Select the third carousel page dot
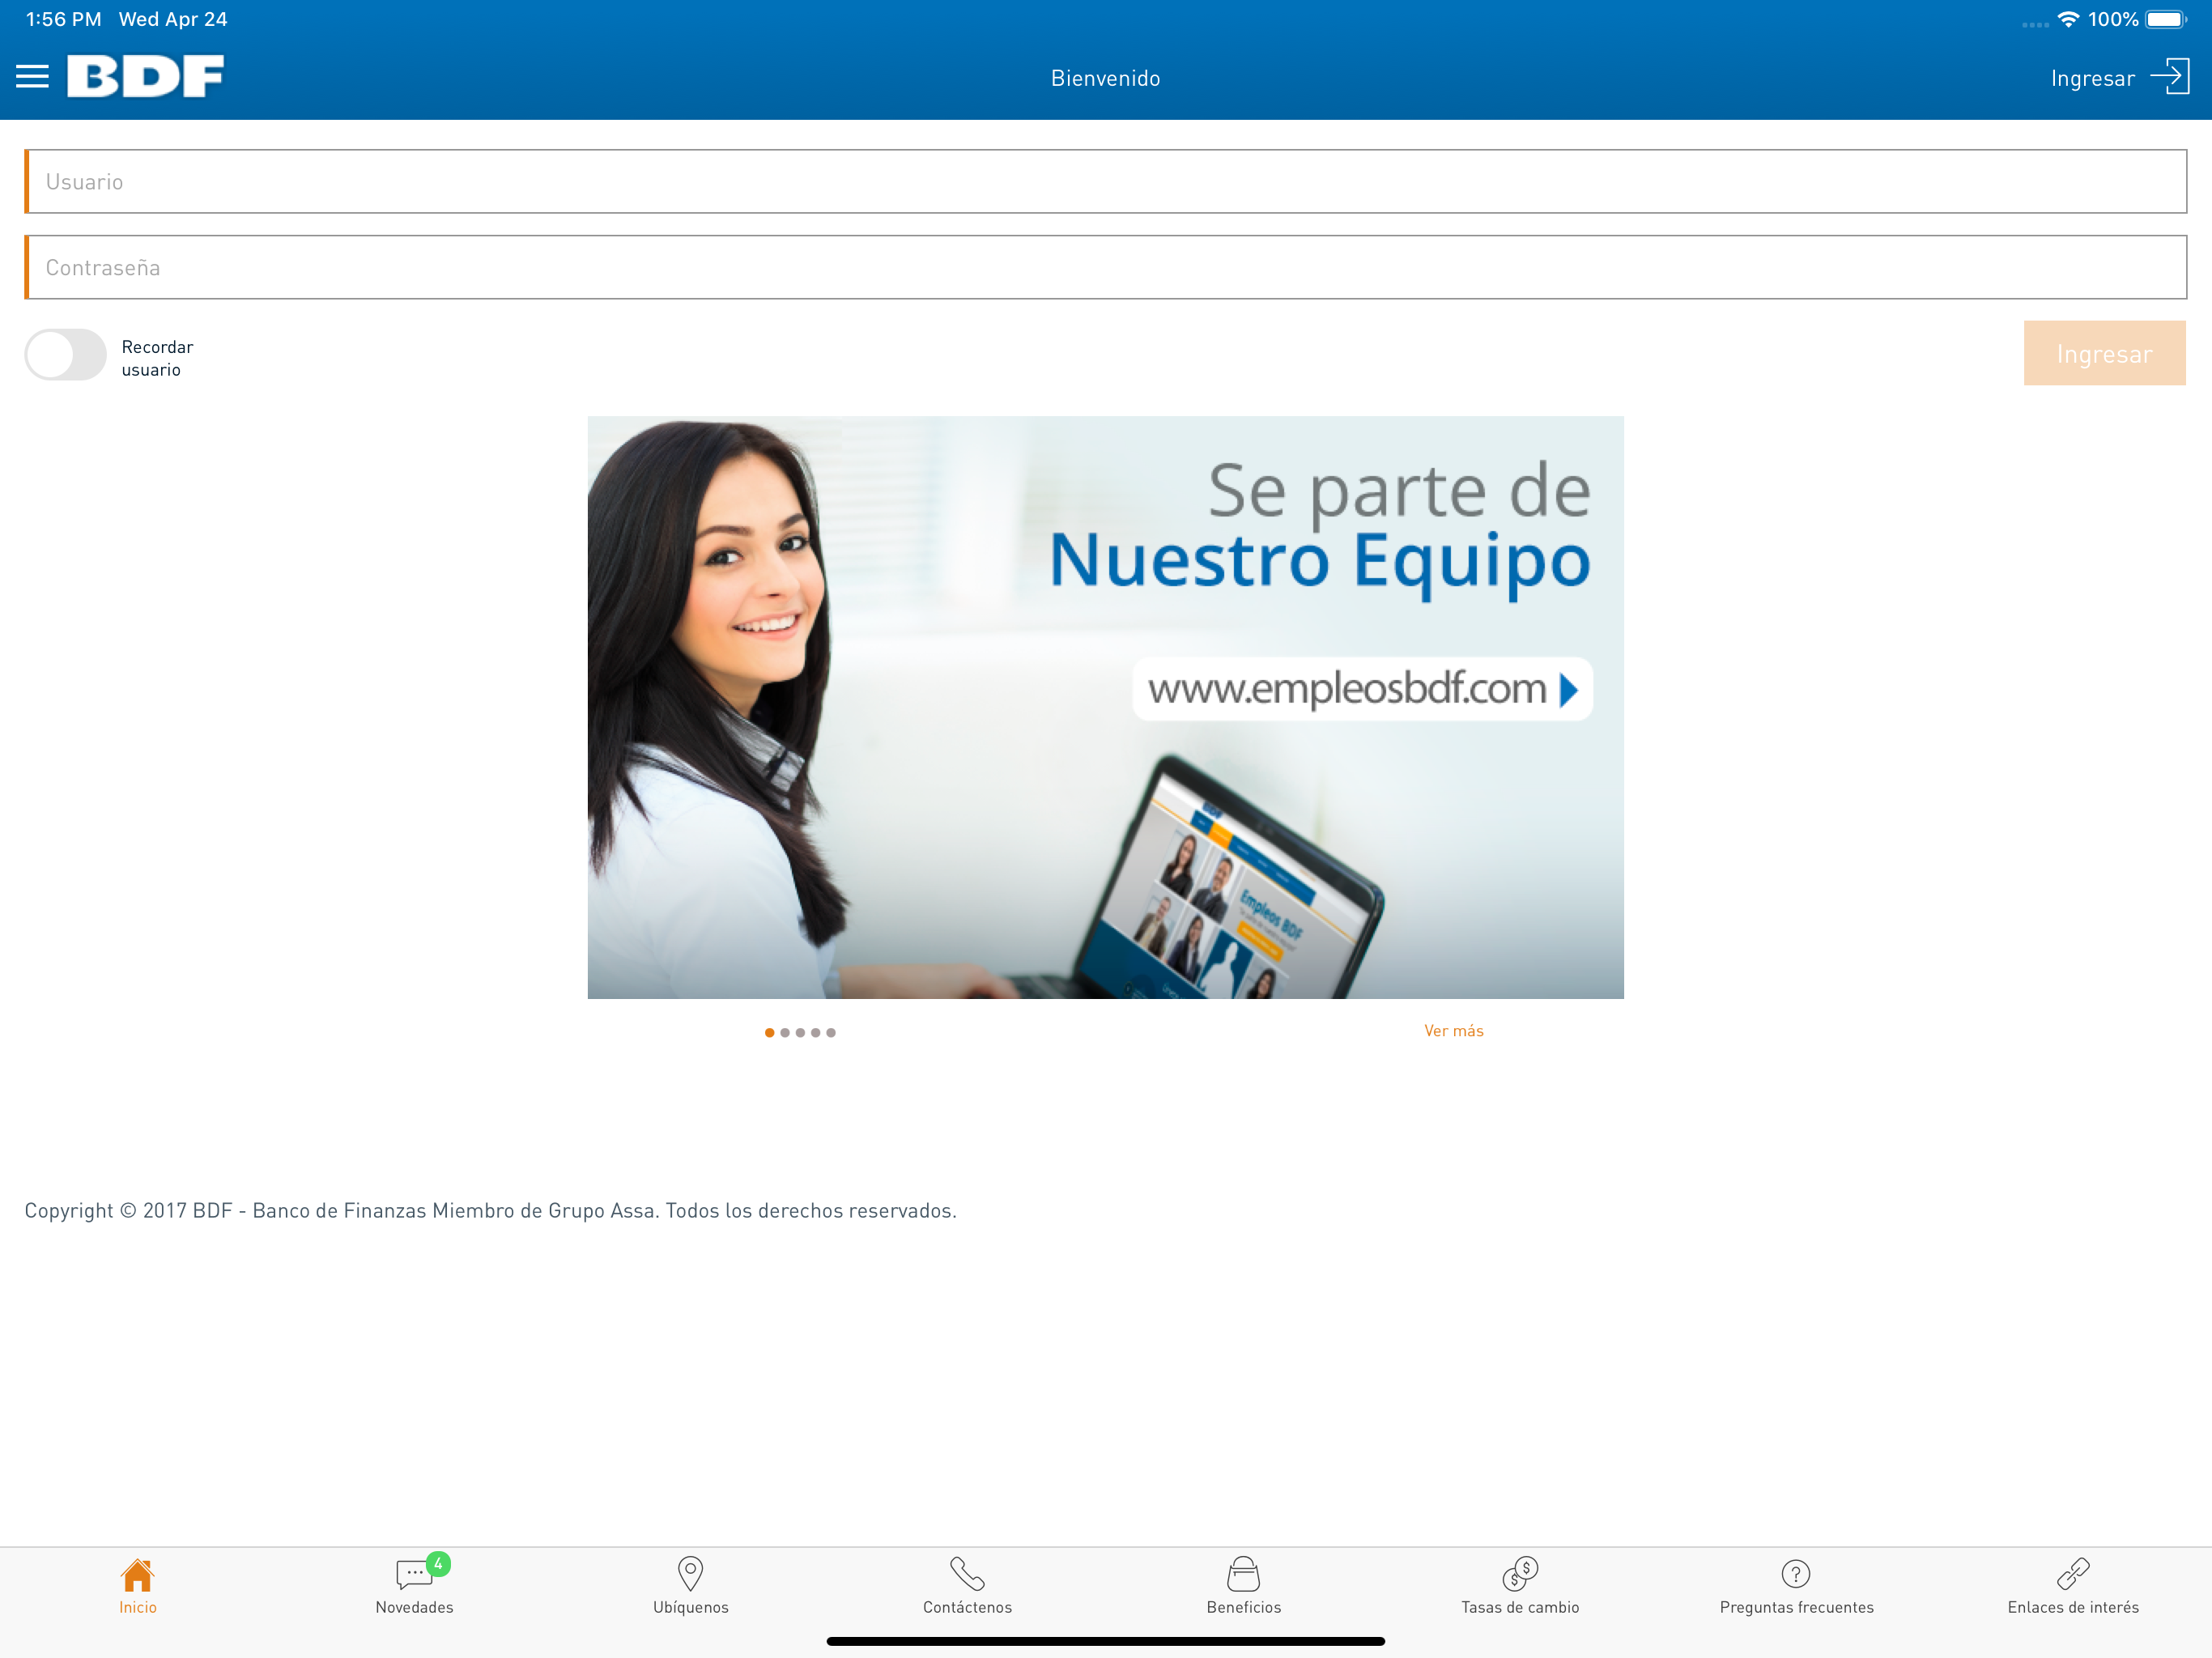Image resolution: width=2212 pixels, height=1658 pixels. coord(800,1032)
